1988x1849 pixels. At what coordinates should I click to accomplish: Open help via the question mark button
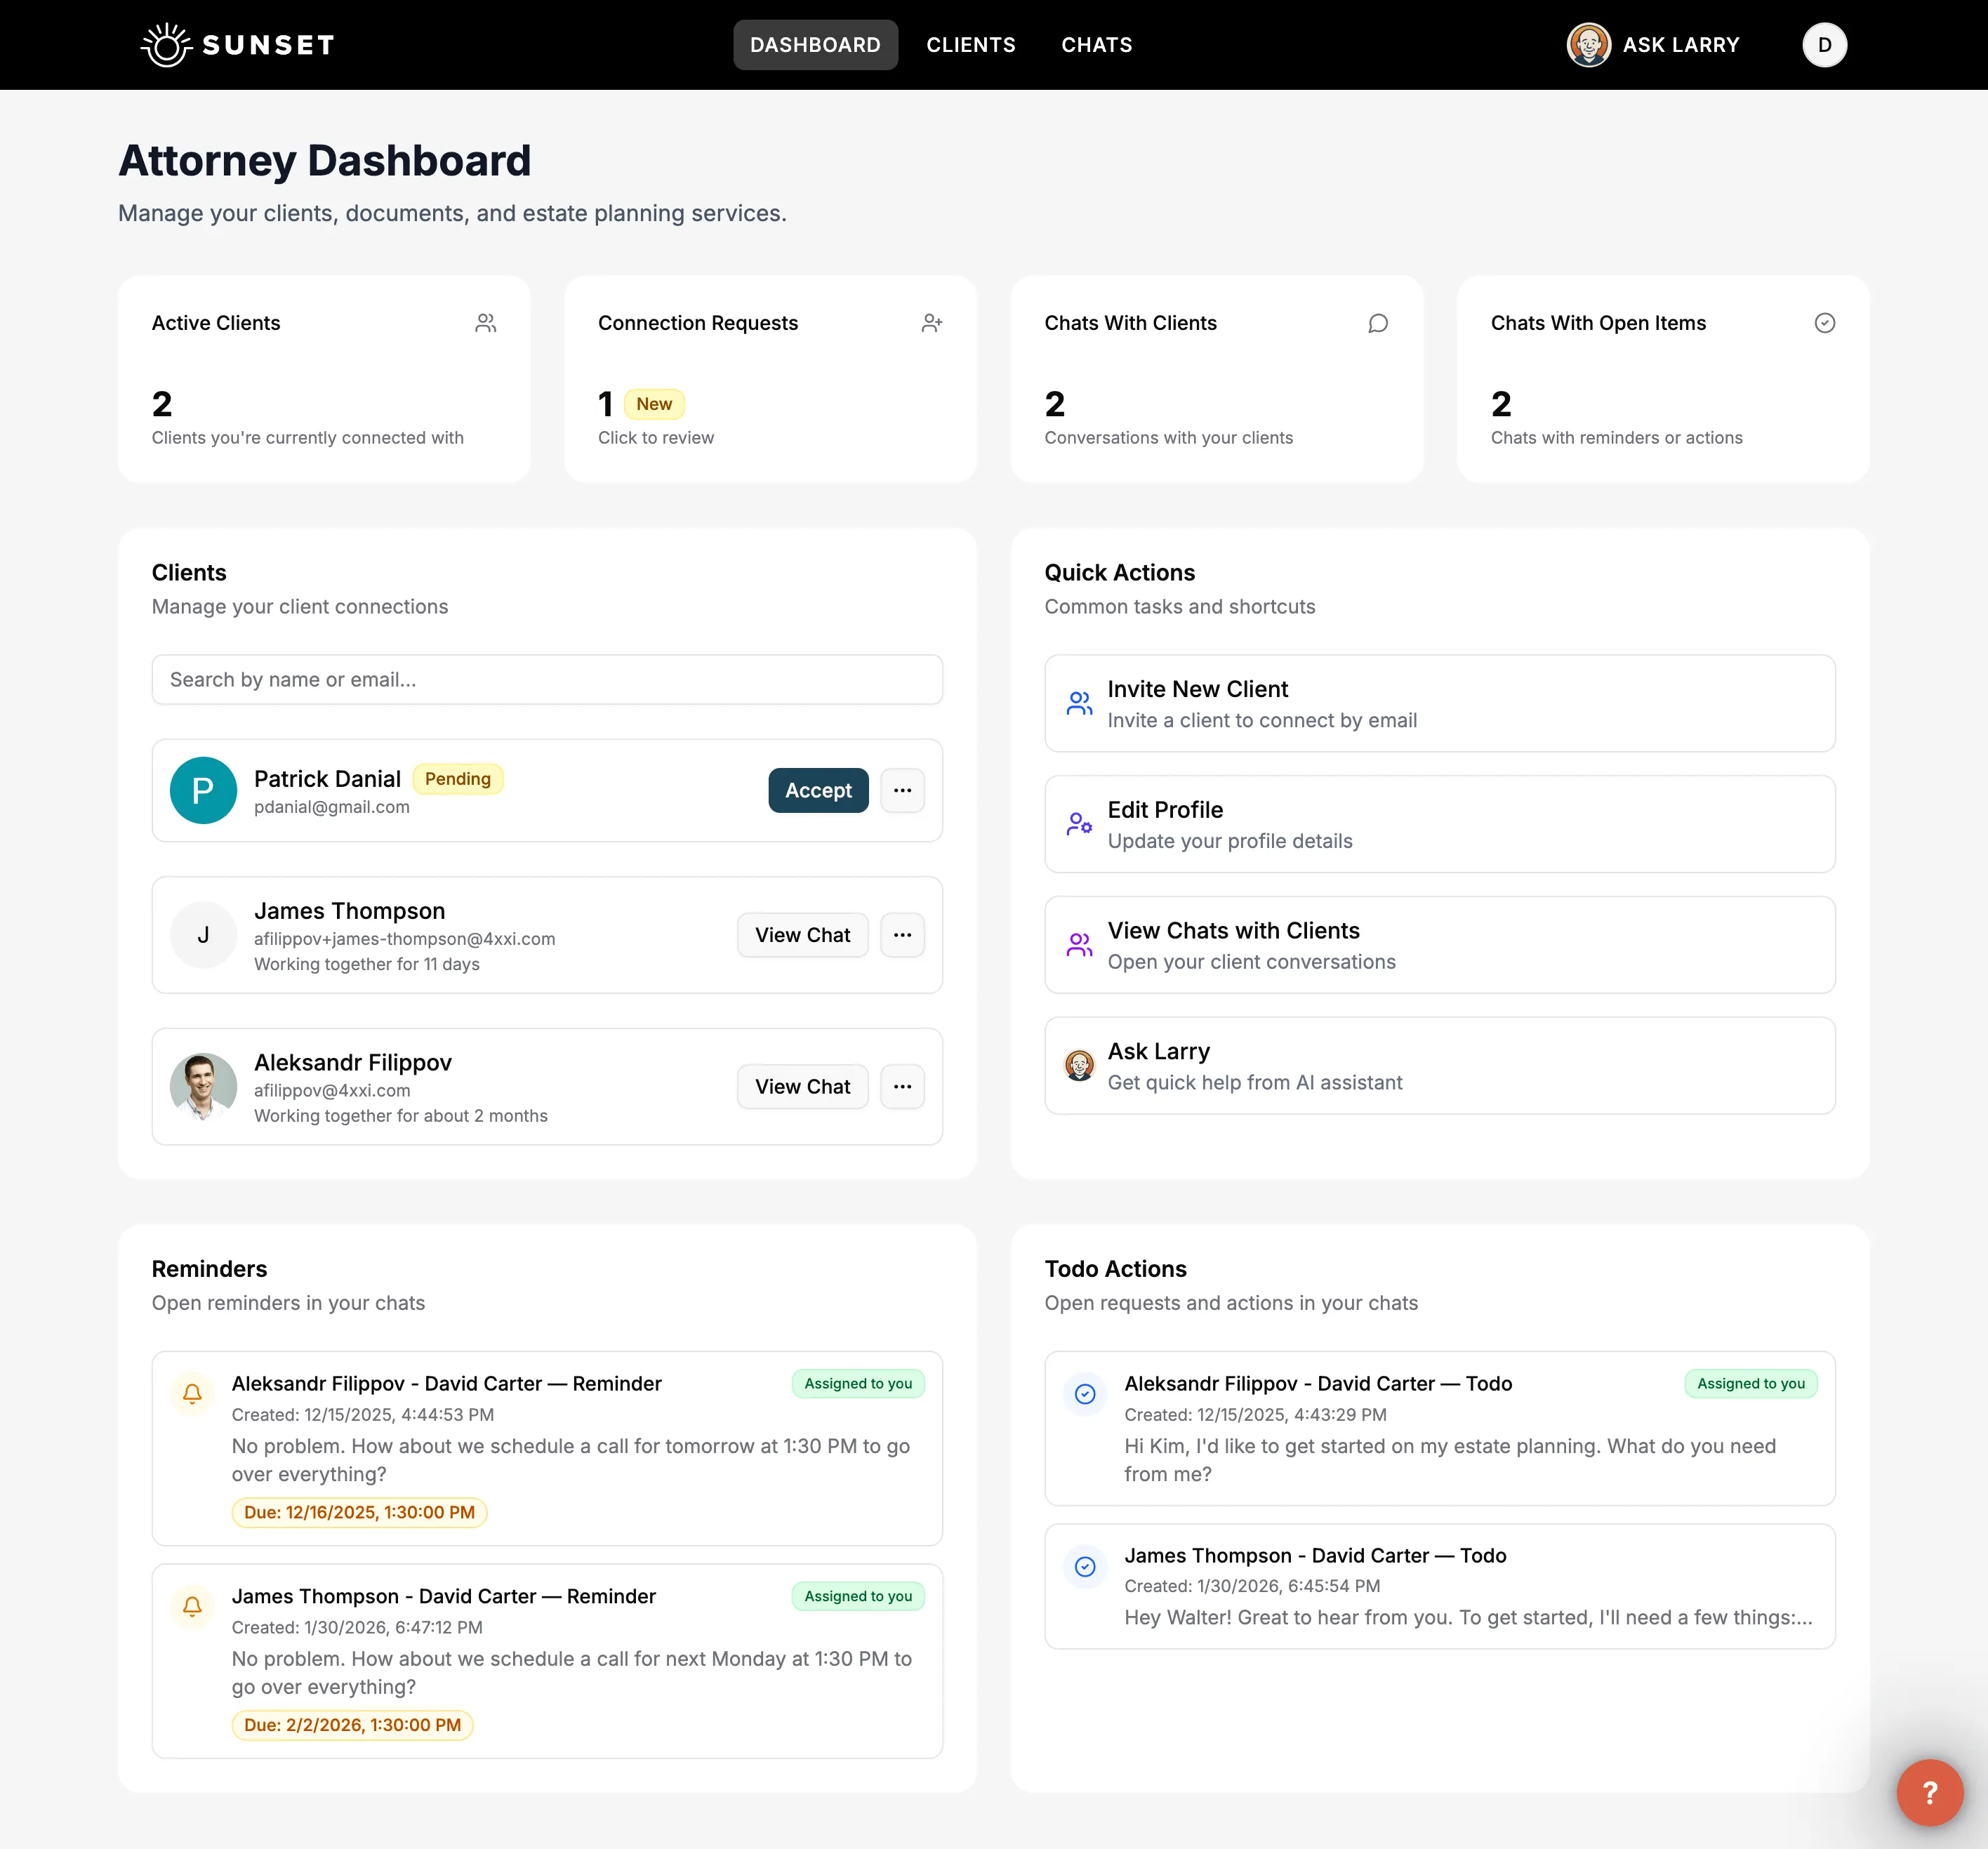[x=1930, y=1791]
